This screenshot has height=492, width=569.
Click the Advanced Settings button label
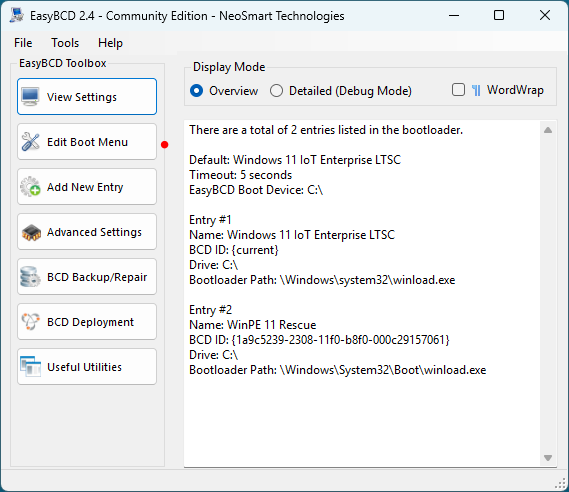(94, 232)
